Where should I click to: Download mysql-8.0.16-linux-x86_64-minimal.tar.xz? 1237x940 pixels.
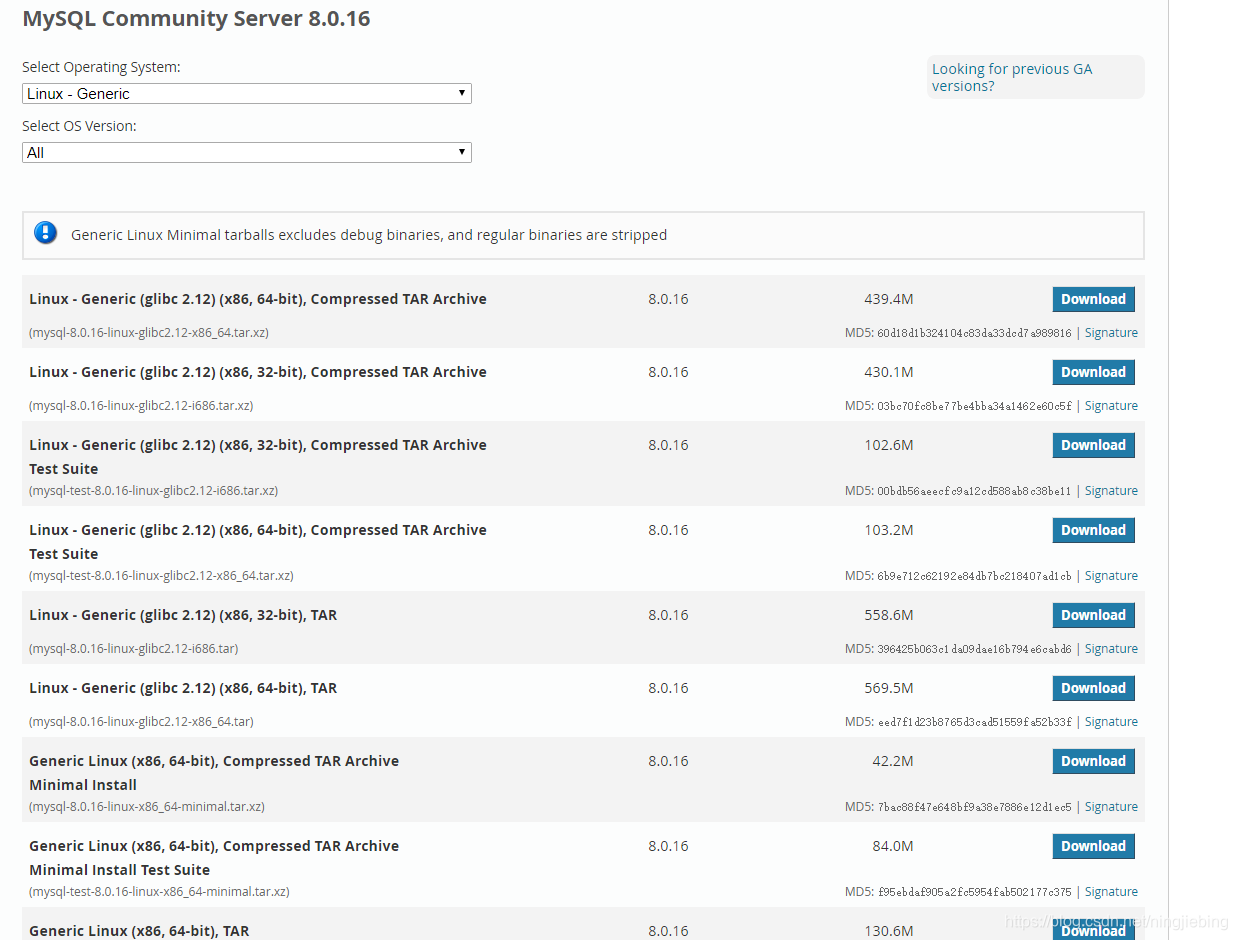coord(1093,761)
